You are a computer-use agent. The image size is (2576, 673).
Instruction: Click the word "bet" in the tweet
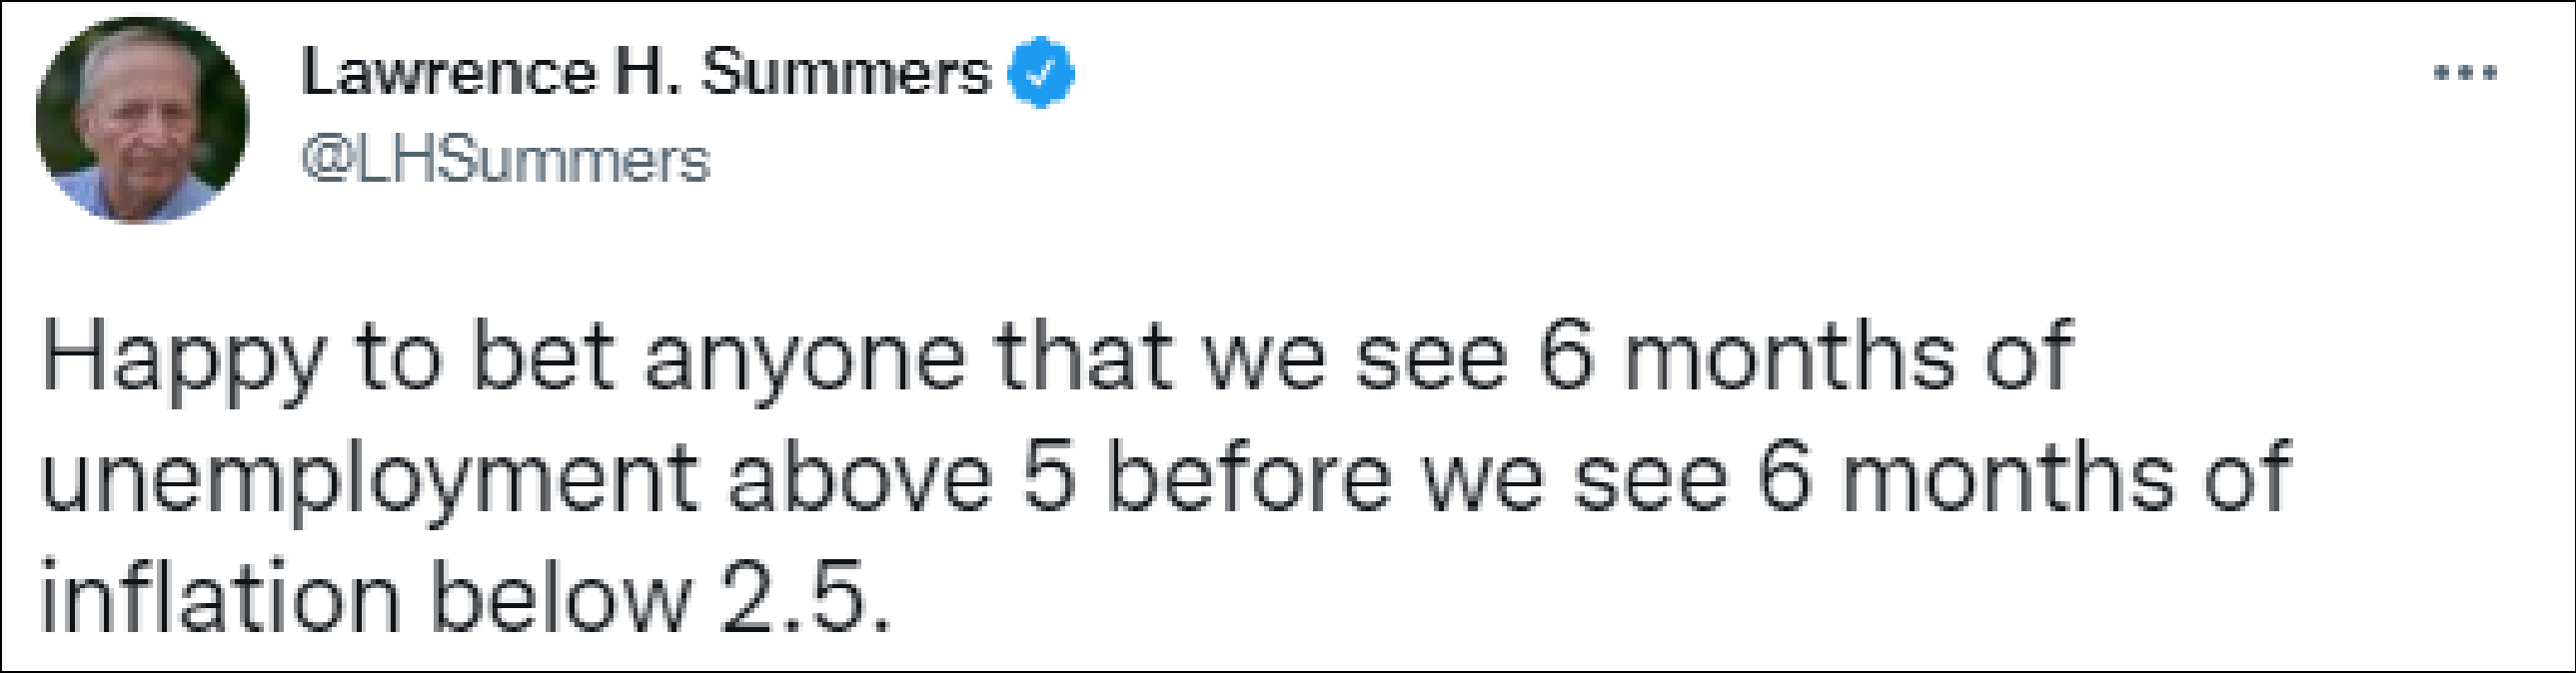click(541, 358)
